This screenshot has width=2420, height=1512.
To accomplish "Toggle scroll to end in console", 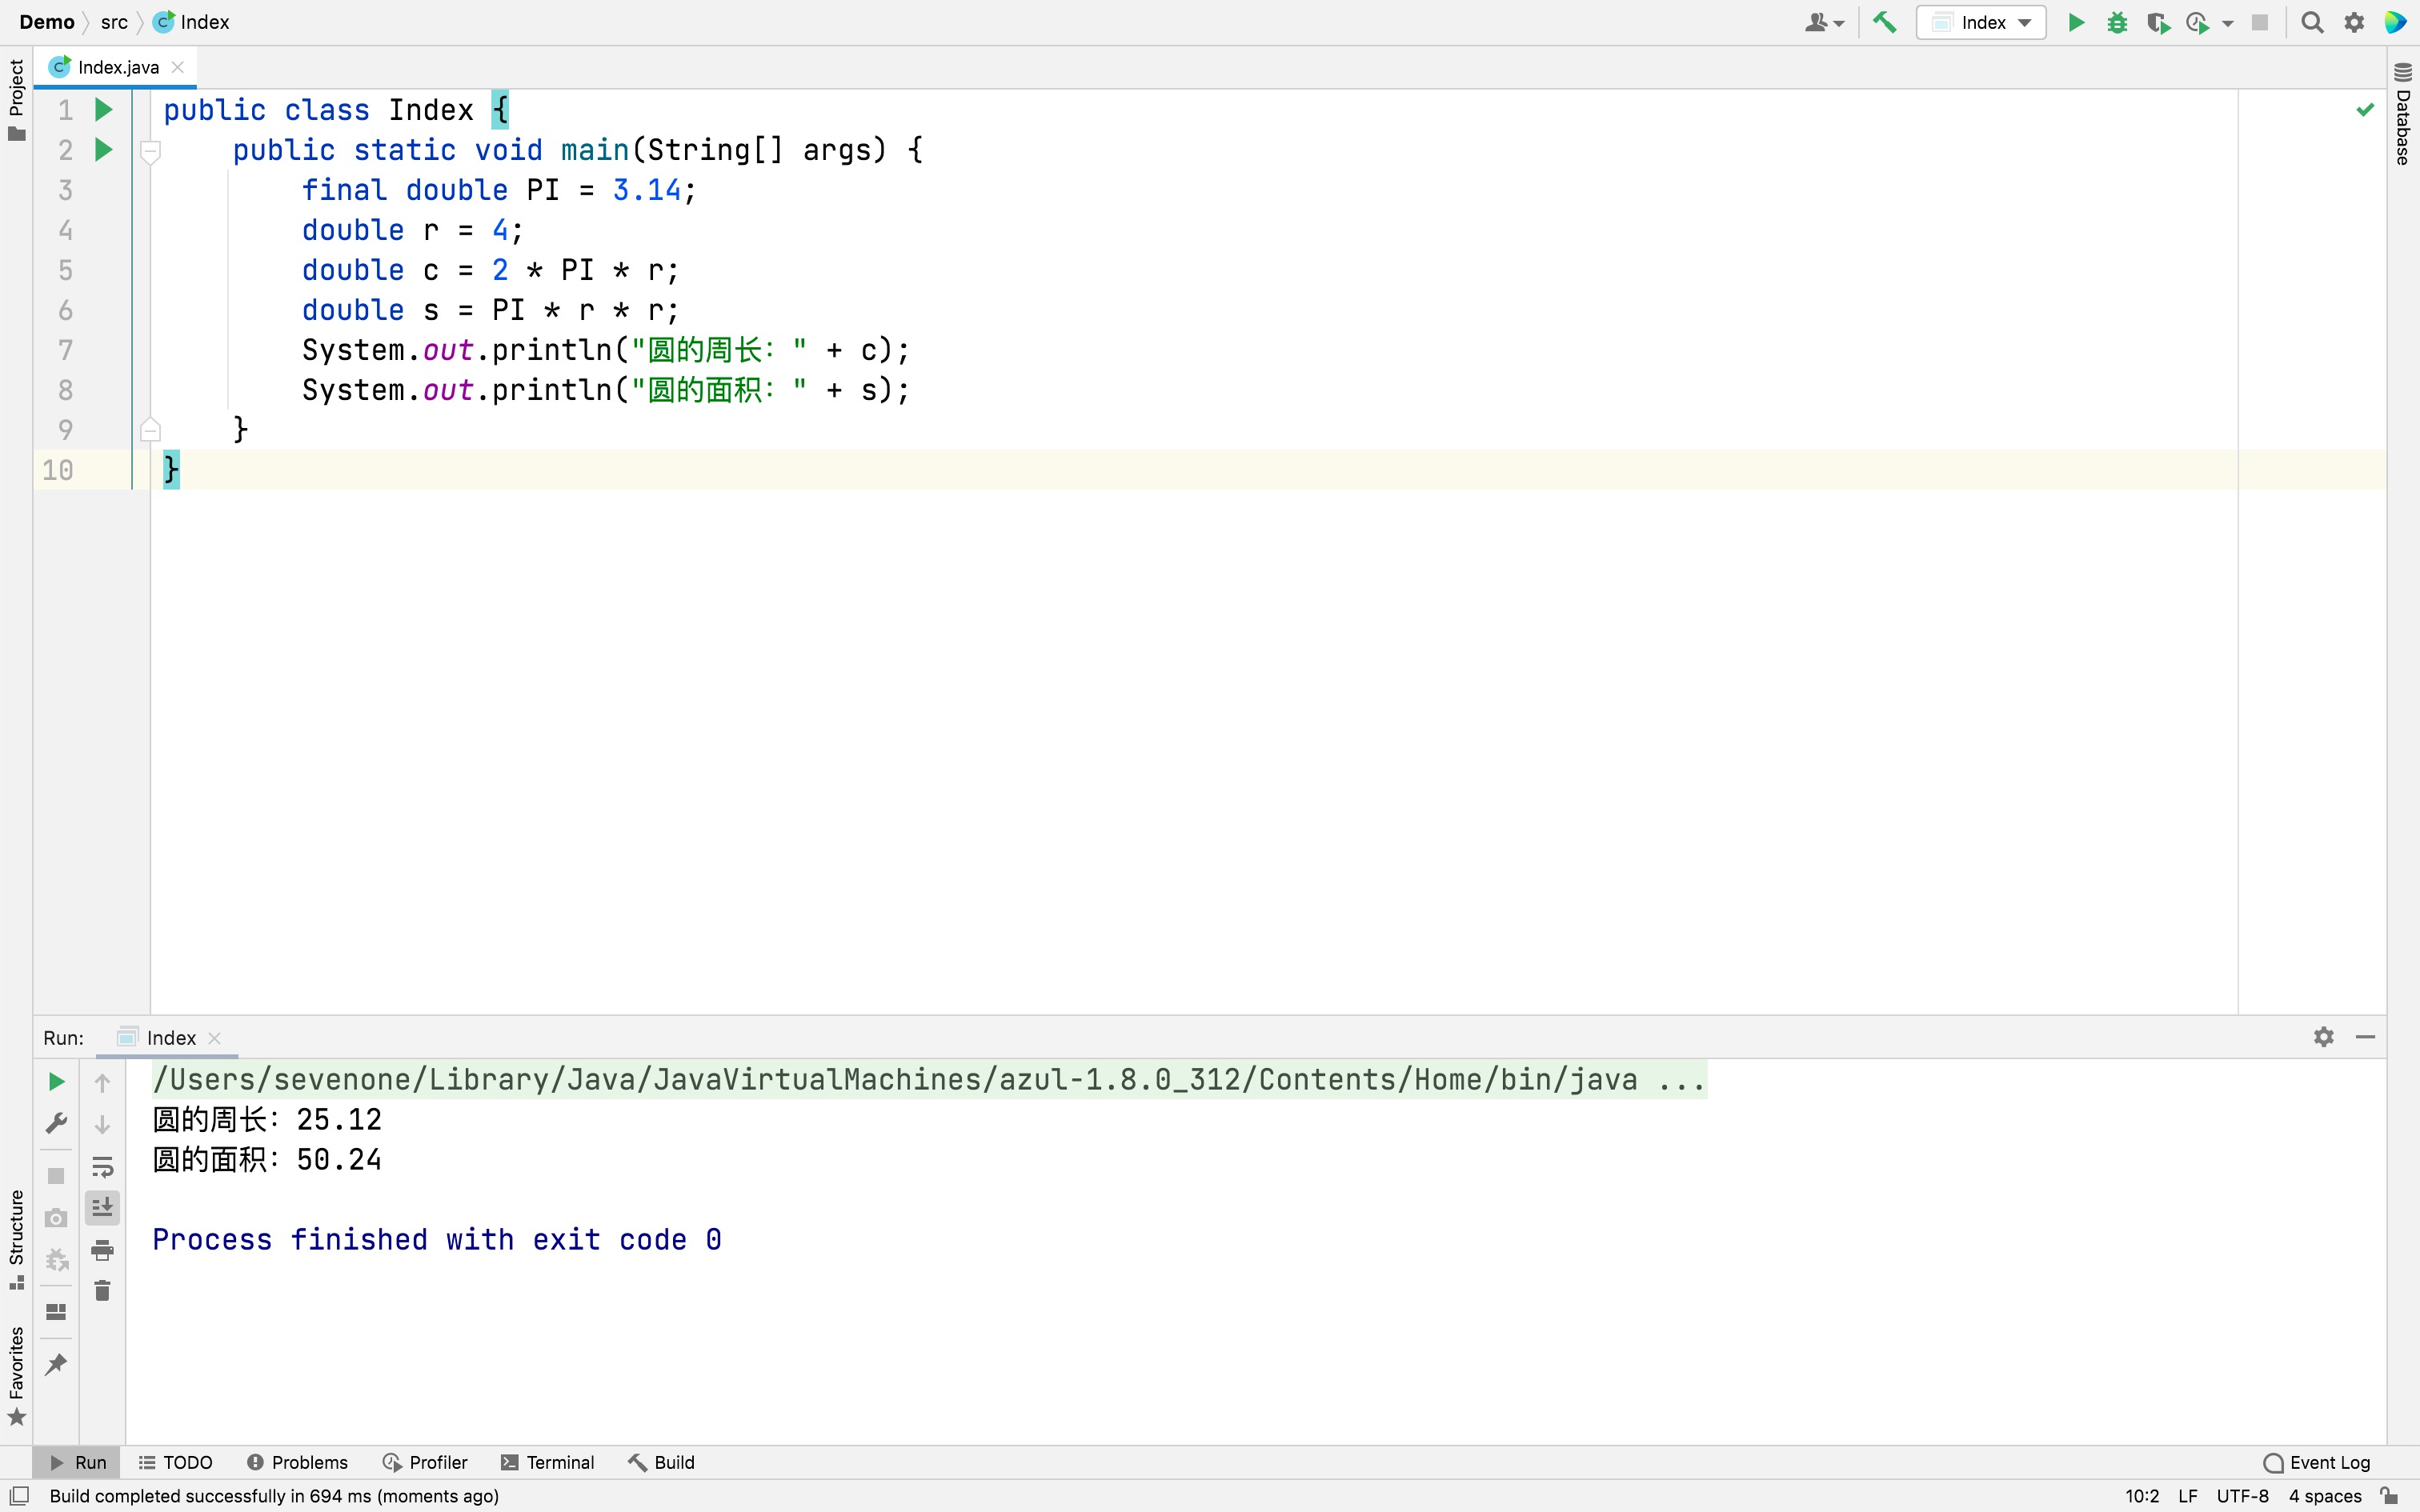I will pos(102,1207).
